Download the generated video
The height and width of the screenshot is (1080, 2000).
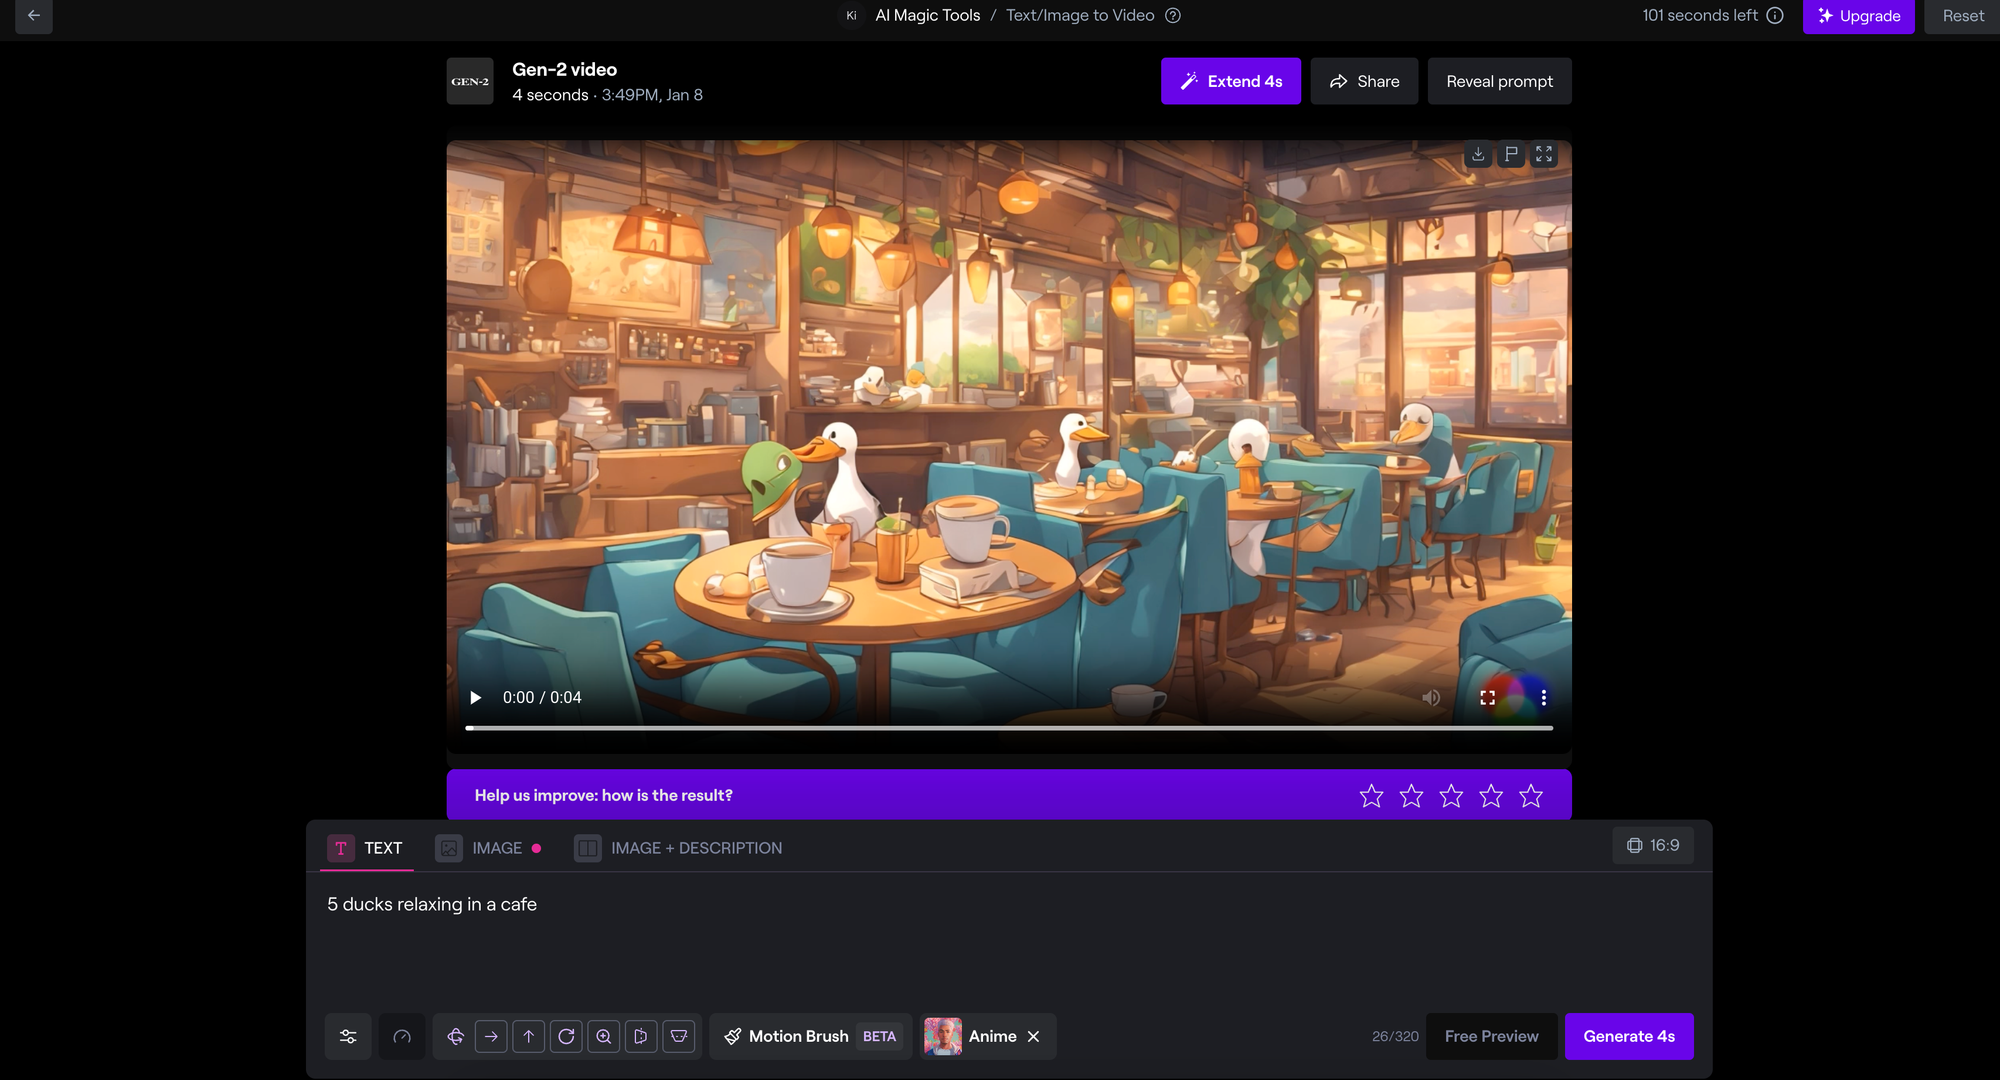pyautogui.click(x=1478, y=154)
